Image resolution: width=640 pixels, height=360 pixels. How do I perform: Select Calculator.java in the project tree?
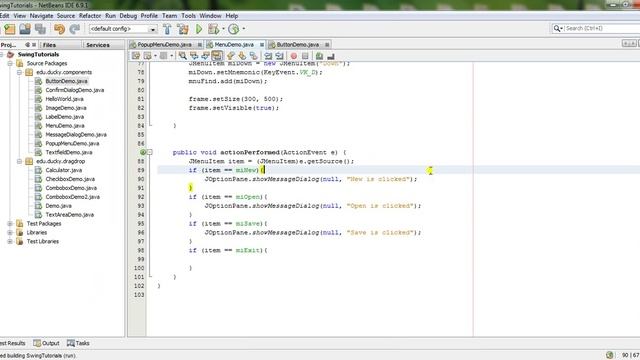tap(63, 170)
